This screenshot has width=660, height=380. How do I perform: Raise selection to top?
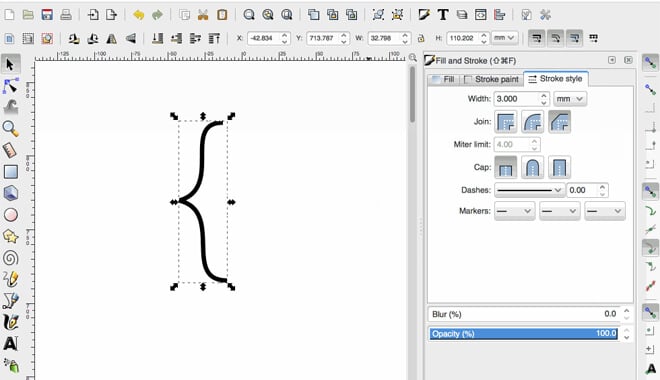214,39
